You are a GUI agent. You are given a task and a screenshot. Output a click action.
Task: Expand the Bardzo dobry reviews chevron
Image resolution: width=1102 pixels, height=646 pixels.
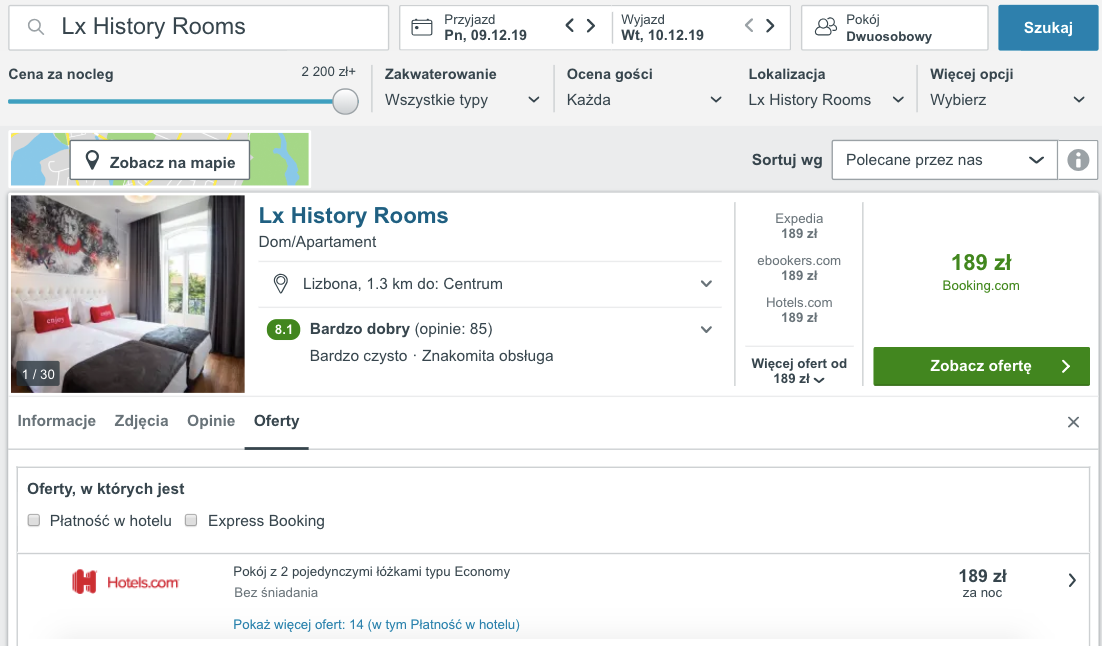tap(706, 330)
